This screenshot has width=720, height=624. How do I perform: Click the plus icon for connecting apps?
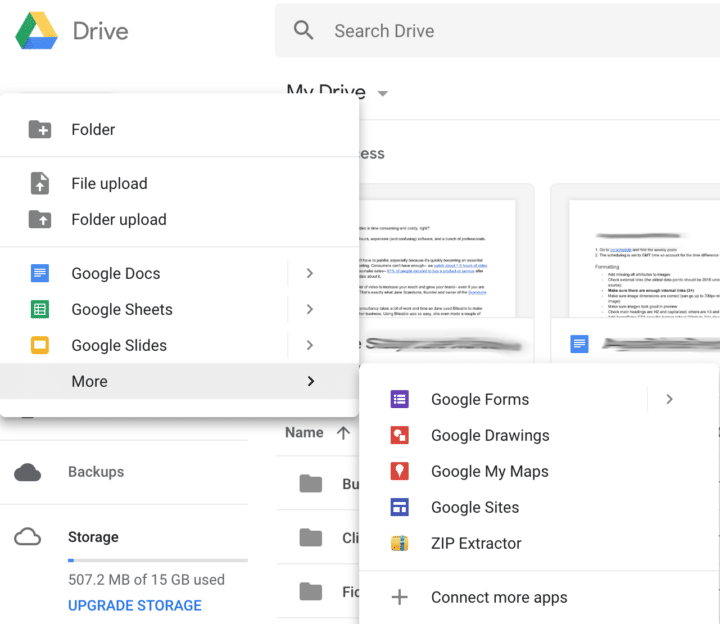click(x=399, y=597)
